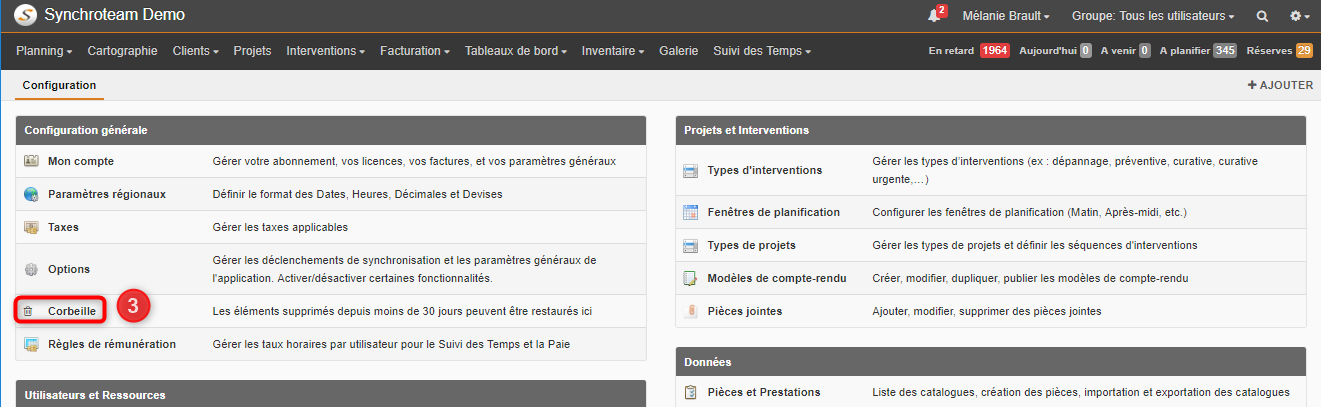Click the Règles de rémunération icon
This screenshot has height=407, width=1321.
31,344
